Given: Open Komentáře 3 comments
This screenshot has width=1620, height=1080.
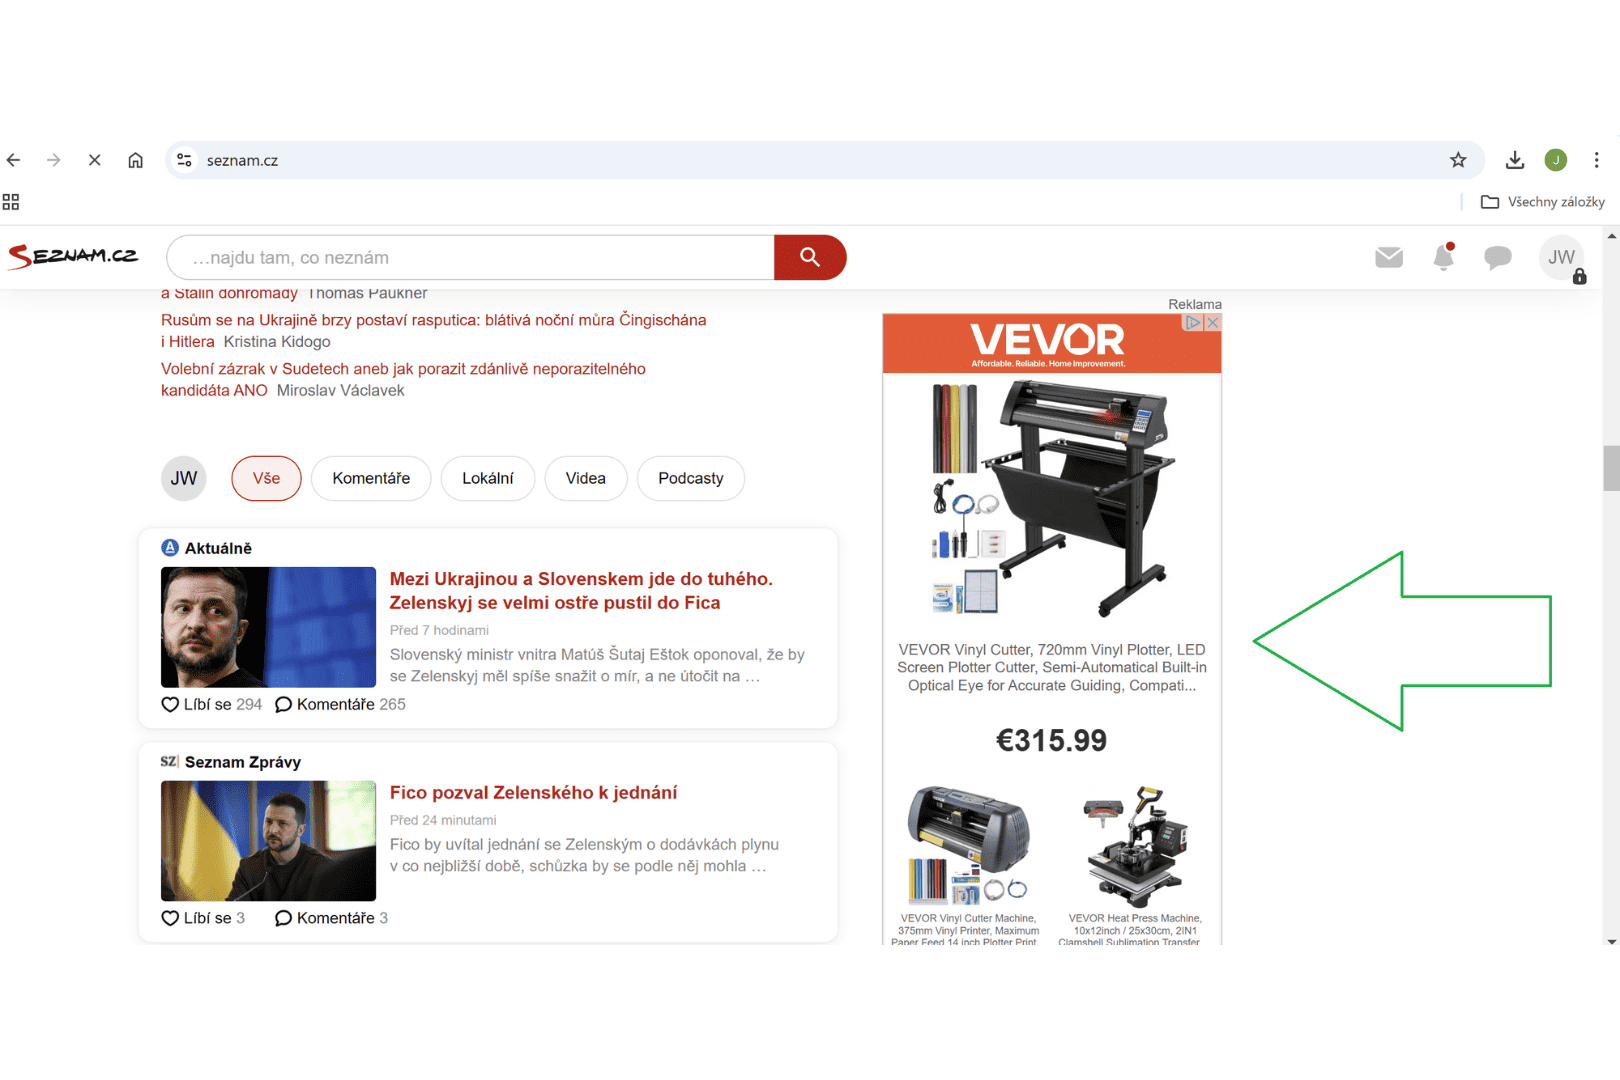Looking at the screenshot, I should click(331, 918).
